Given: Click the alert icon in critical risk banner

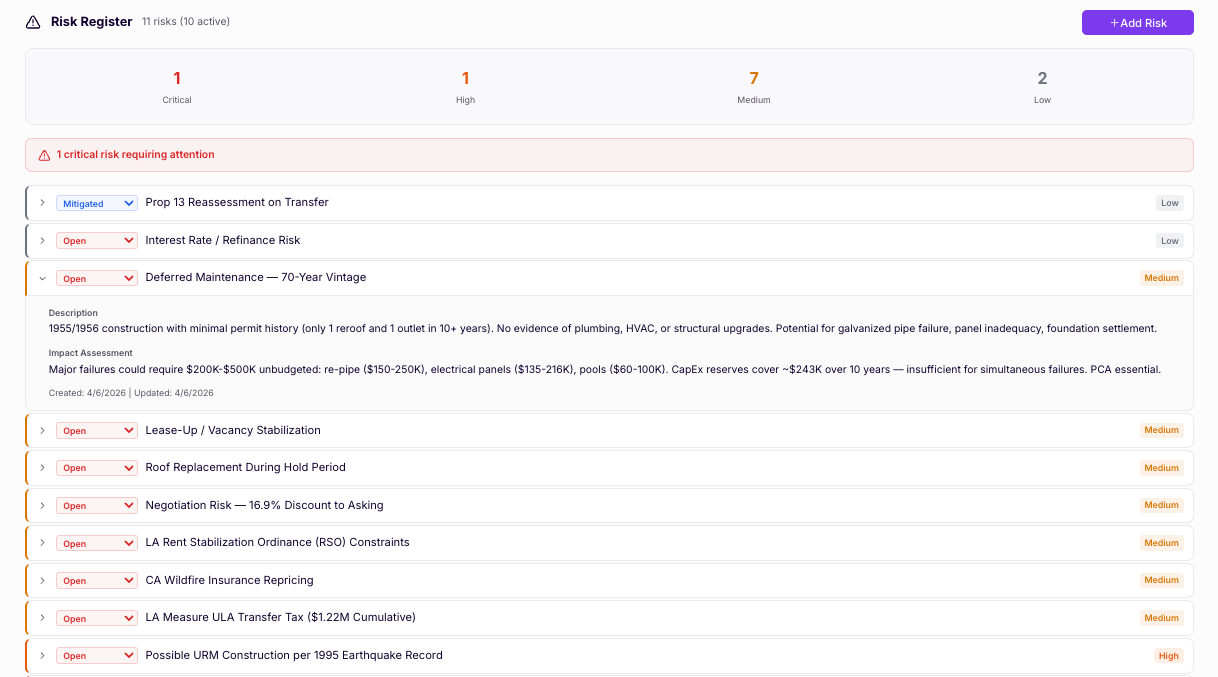Looking at the screenshot, I should coord(44,155).
